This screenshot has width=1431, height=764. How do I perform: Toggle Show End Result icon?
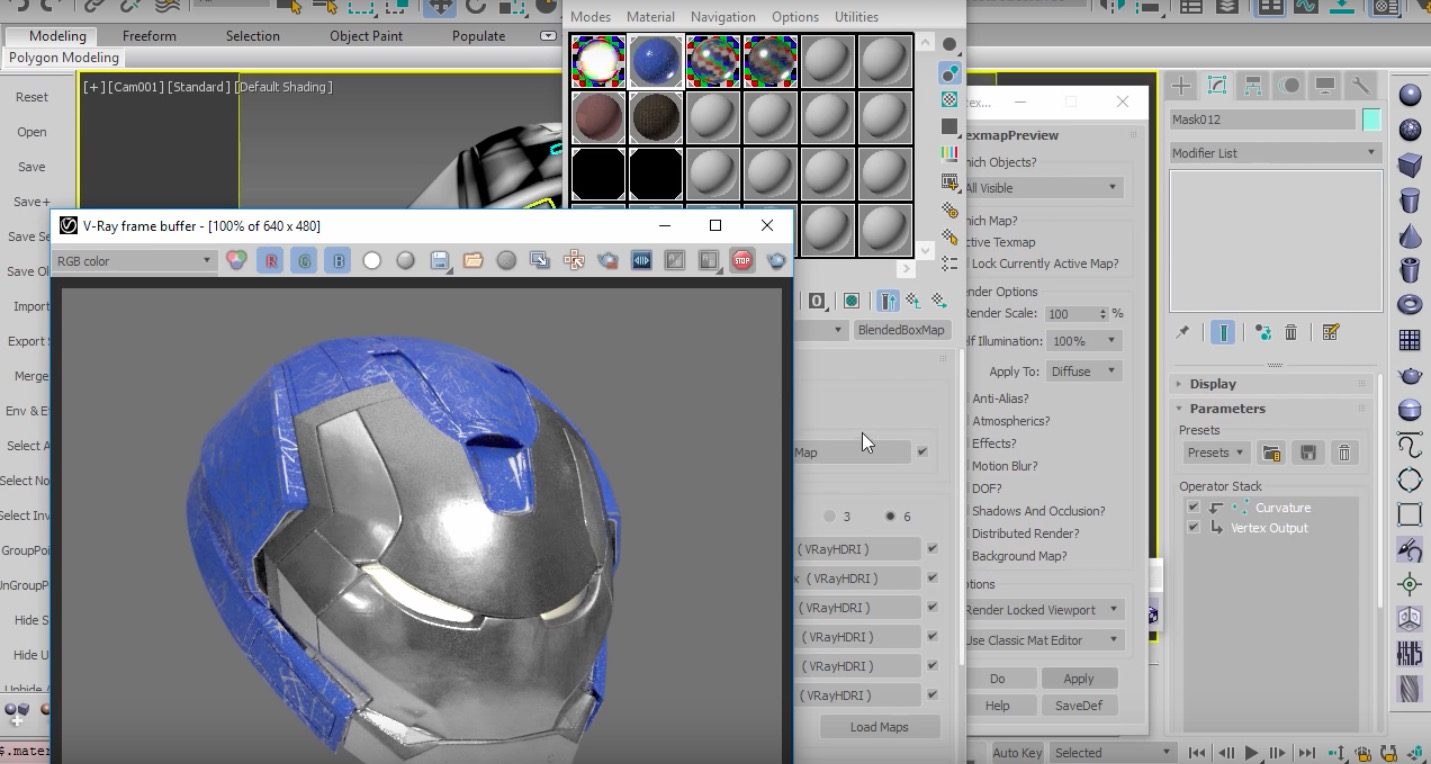coord(1222,333)
